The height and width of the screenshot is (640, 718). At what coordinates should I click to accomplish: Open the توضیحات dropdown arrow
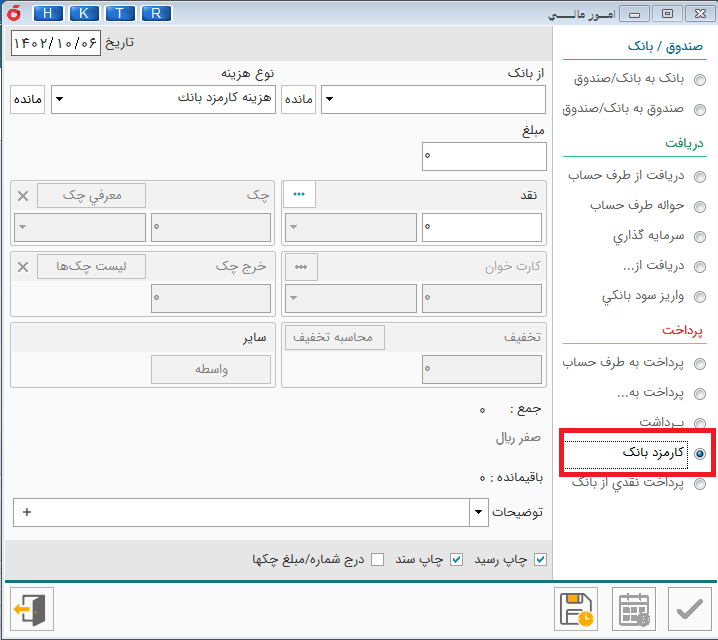coord(477,513)
